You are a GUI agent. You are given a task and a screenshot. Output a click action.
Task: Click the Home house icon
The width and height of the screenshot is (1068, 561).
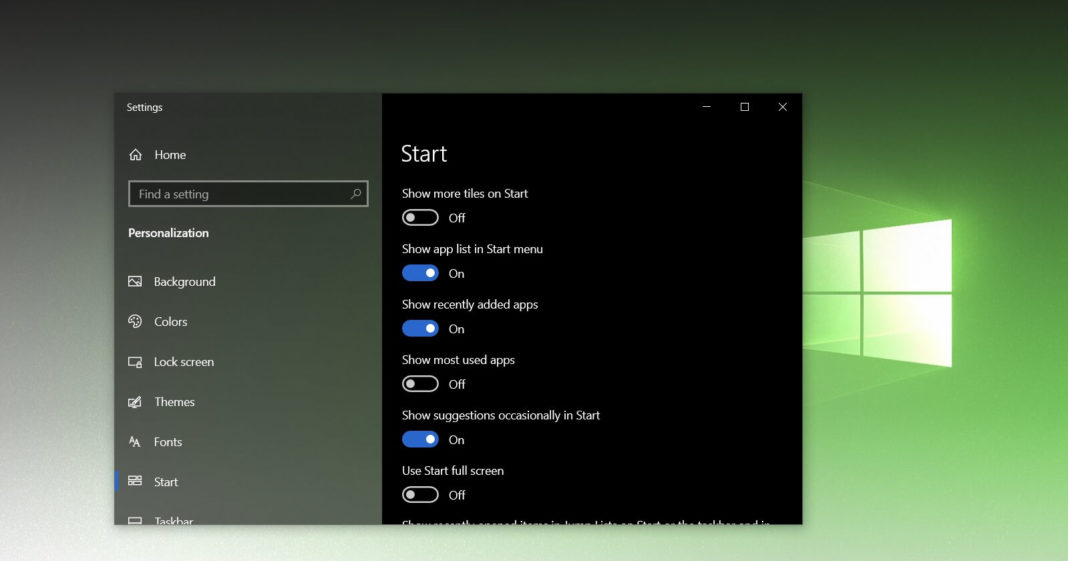[136, 155]
